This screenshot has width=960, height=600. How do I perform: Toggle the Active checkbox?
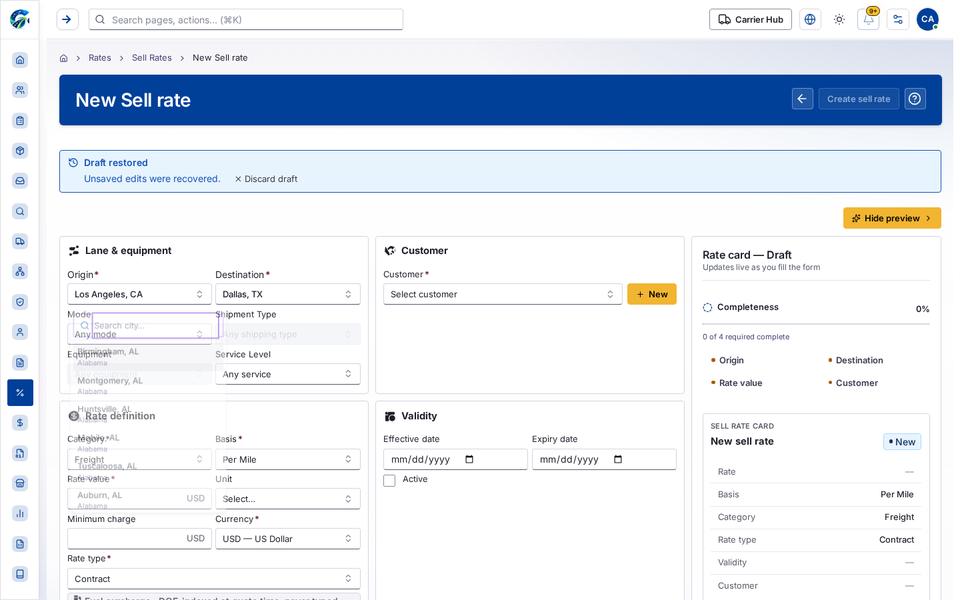[x=389, y=480]
